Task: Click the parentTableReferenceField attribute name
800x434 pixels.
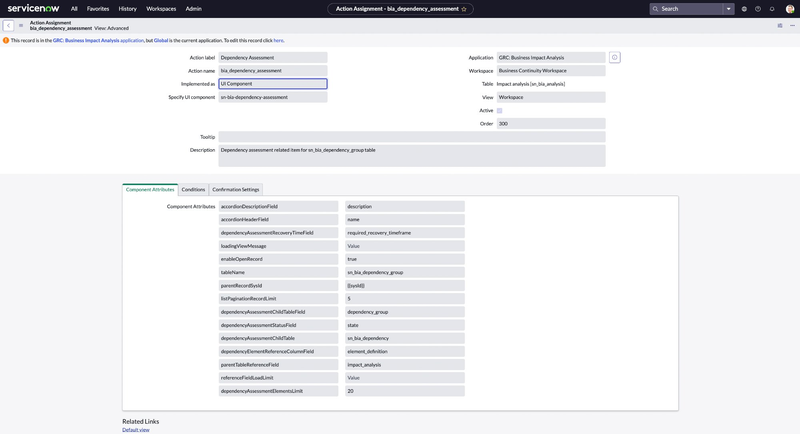Action: coord(278,365)
